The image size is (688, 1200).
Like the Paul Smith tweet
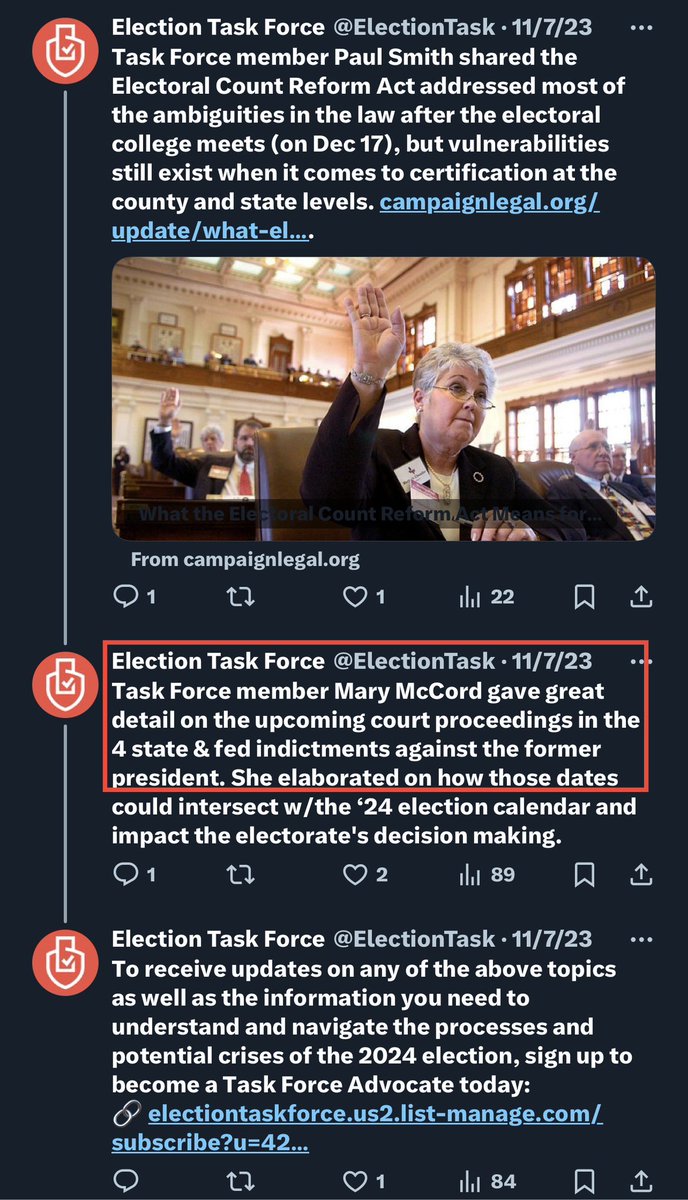click(355, 597)
